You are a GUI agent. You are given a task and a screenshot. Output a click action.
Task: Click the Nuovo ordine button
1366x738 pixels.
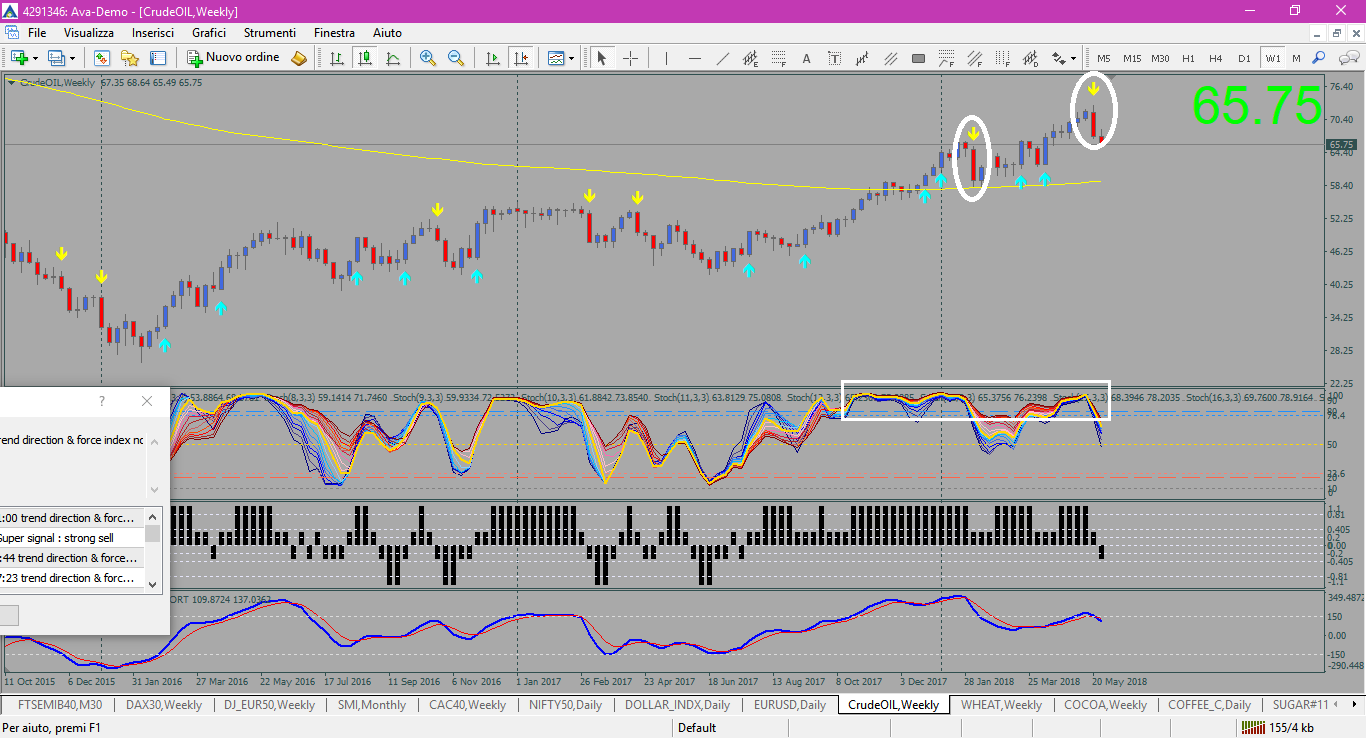pyautogui.click(x=234, y=58)
